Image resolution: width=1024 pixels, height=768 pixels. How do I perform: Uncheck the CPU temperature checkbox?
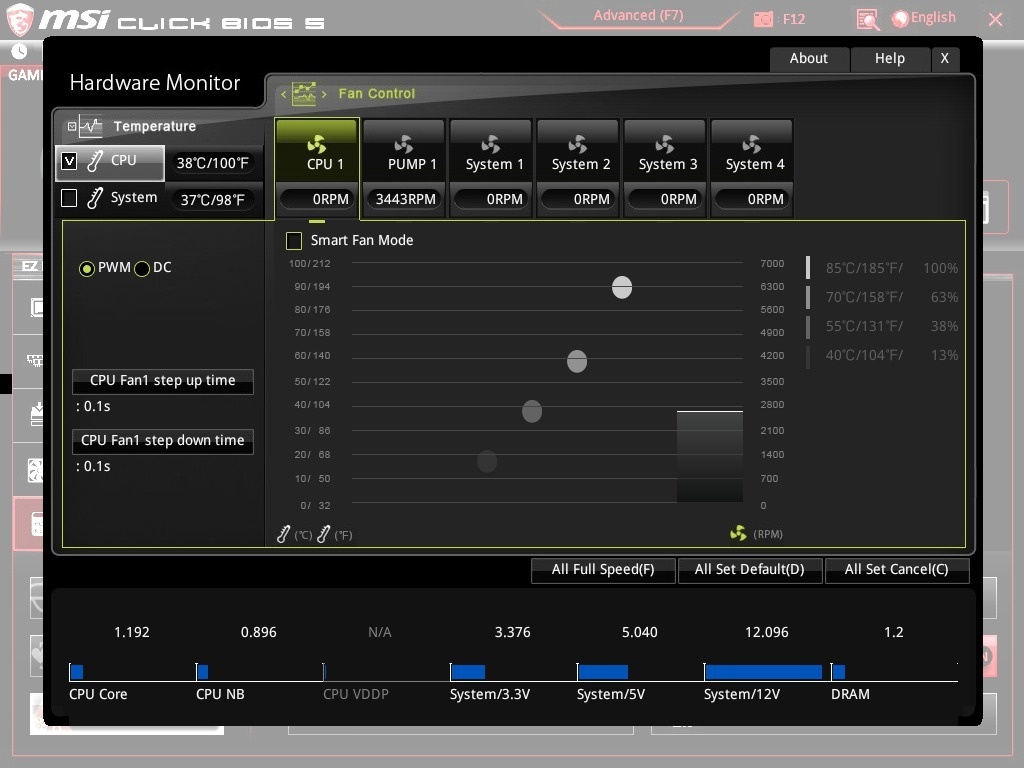(69, 161)
